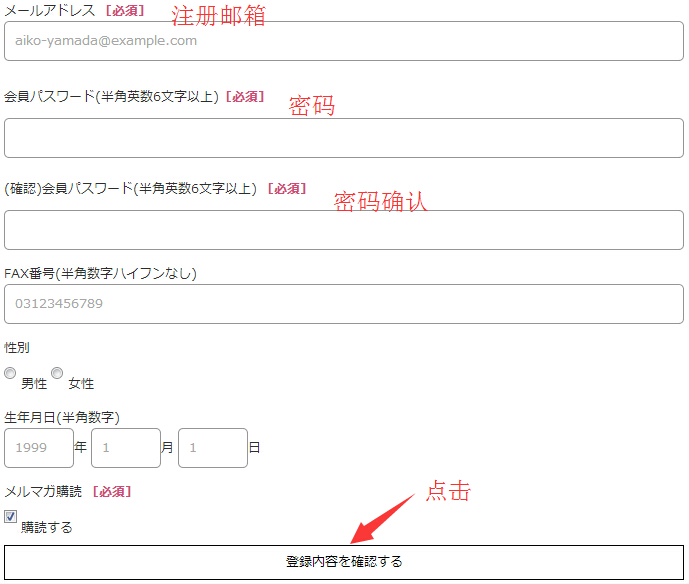Image resolution: width=689 pixels, height=584 pixels.
Task: Click the メルマガ購読 label text
Action: 44,491
